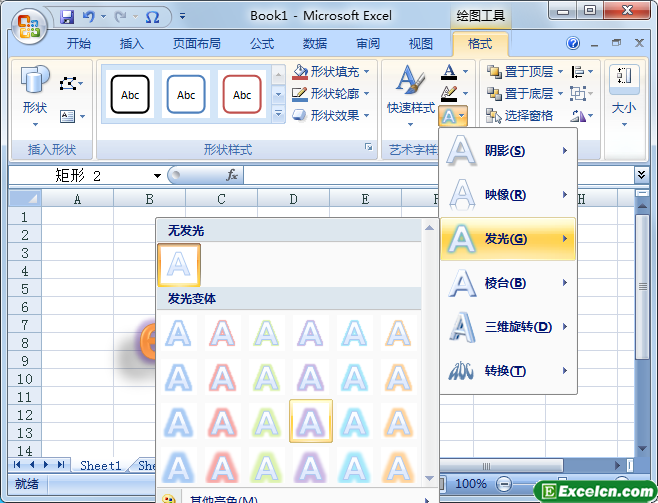Select the no glow option under 无发光
The height and width of the screenshot is (503, 658).
[x=179, y=265]
